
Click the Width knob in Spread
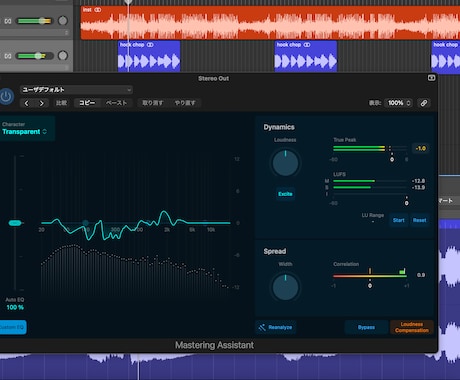tap(285, 287)
